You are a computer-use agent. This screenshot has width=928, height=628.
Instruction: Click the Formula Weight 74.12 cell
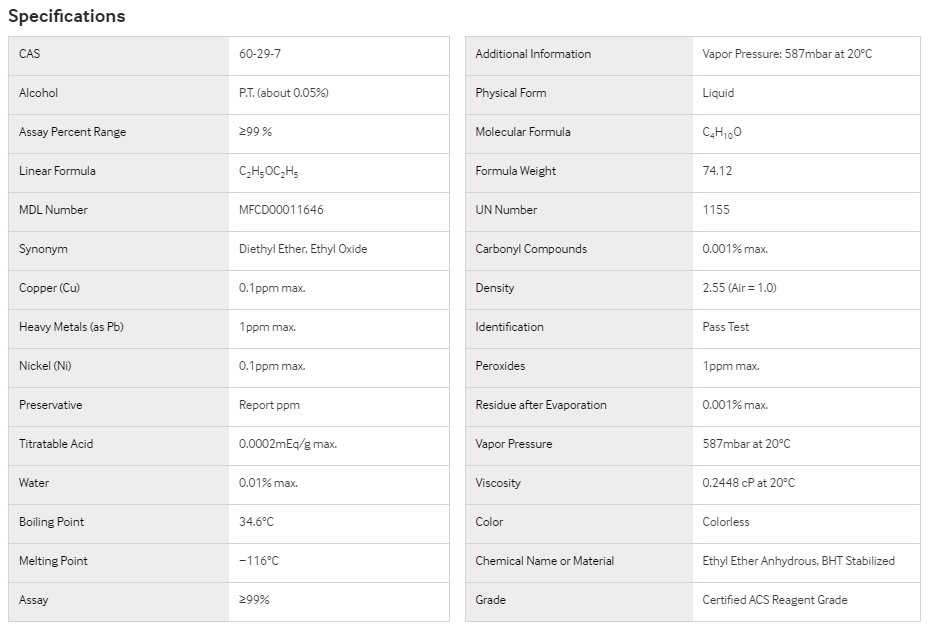tap(806, 171)
